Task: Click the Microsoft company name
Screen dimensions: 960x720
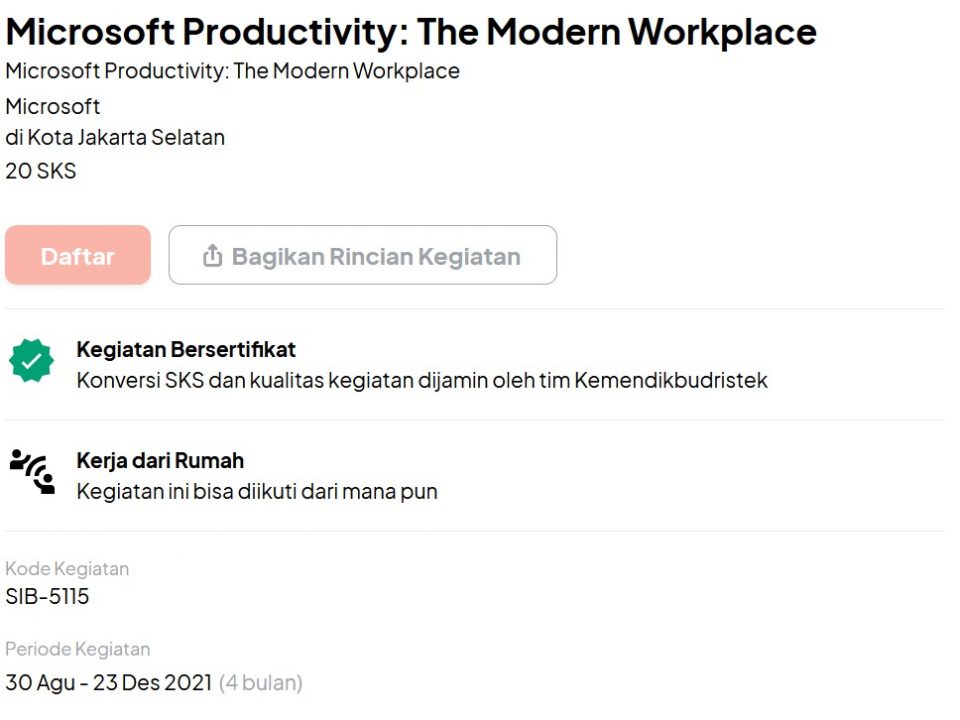Action: click(x=53, y=107)
